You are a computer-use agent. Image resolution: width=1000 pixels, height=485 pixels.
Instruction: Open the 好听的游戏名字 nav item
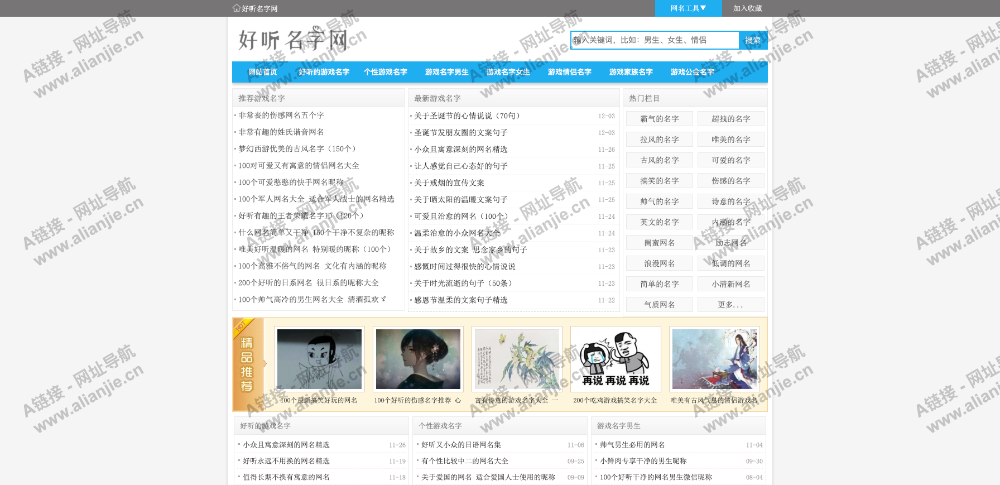(x=324, y=72)
